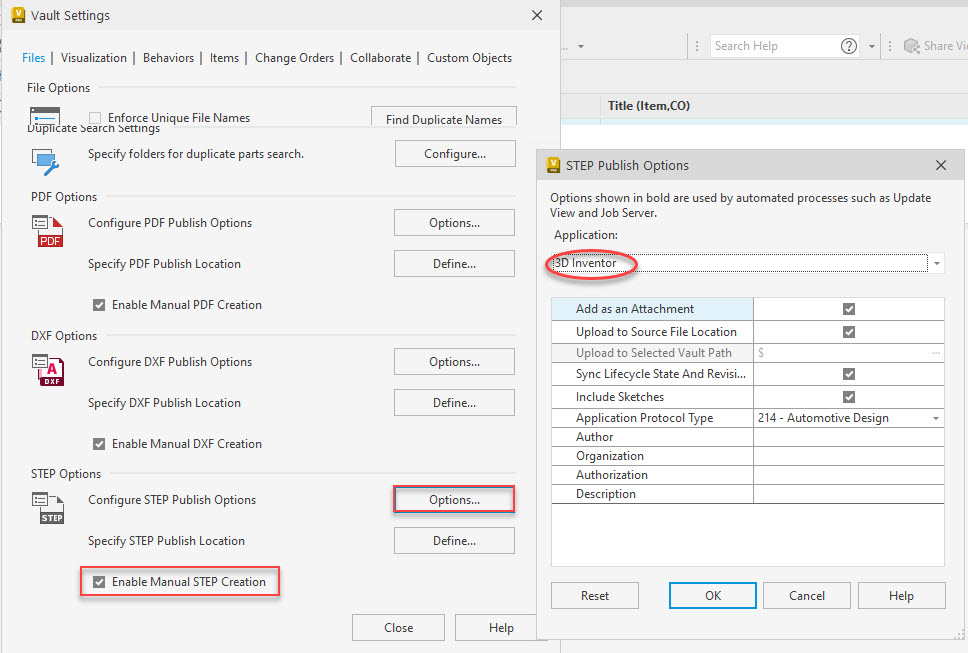Open the toolbar dropdown arrow left of Search Help
Screen dimensions: 968x653
click(x=580, y=46)
